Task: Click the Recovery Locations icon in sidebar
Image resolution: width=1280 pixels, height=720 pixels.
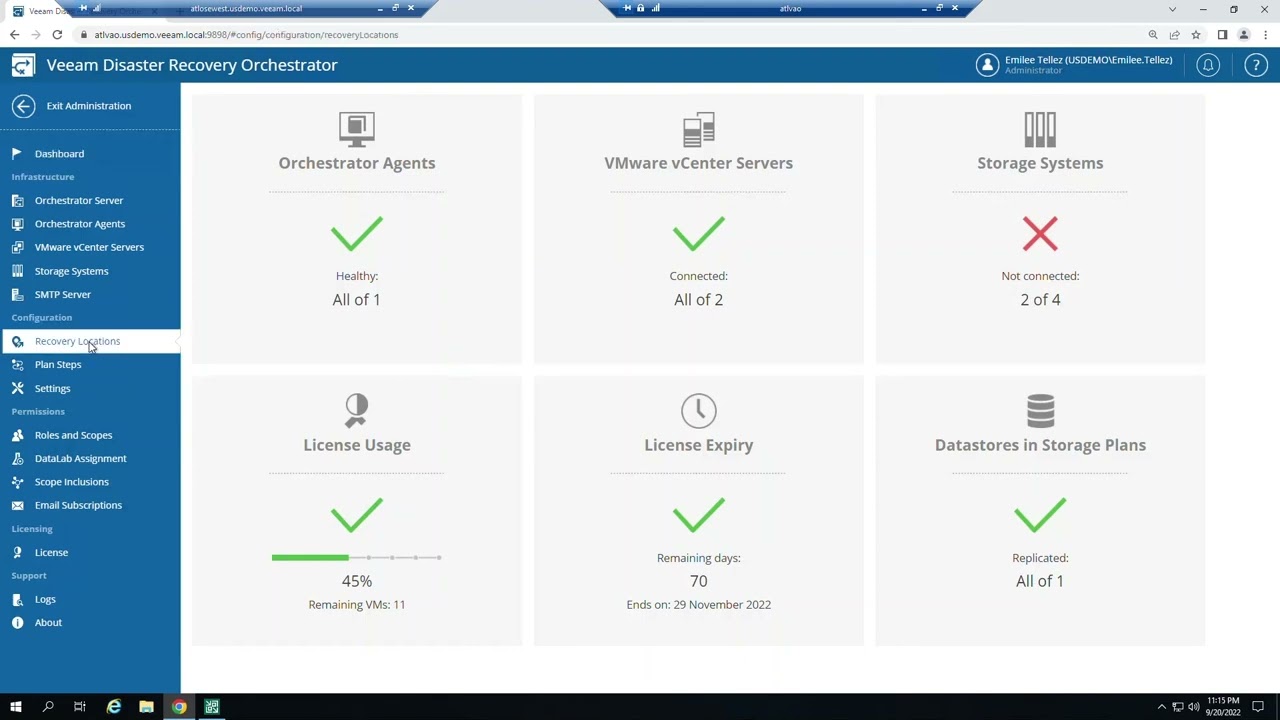Action: pos(17,342)
